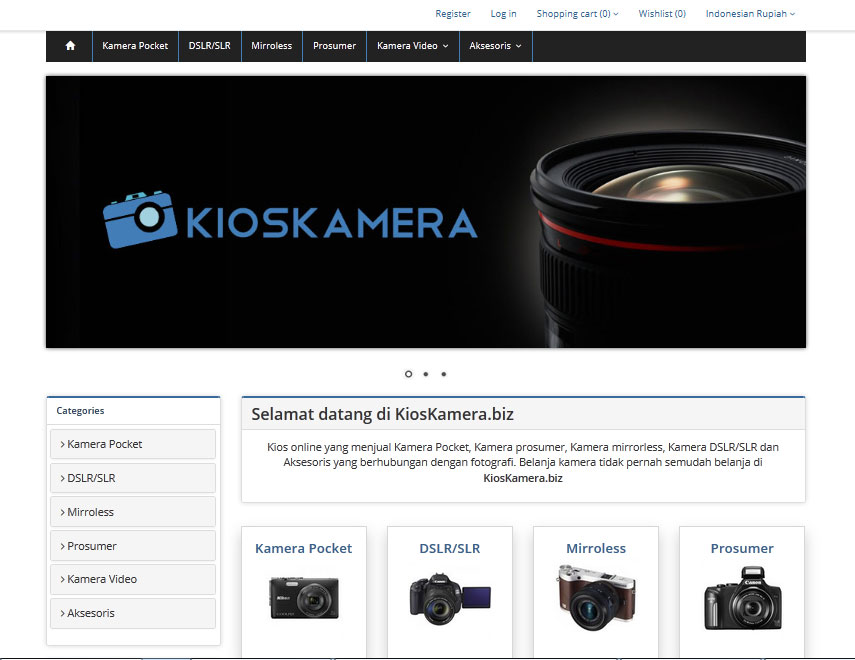
Task: Click the Canon prosumer camera thumbnail
Action: tap(743, 598)
